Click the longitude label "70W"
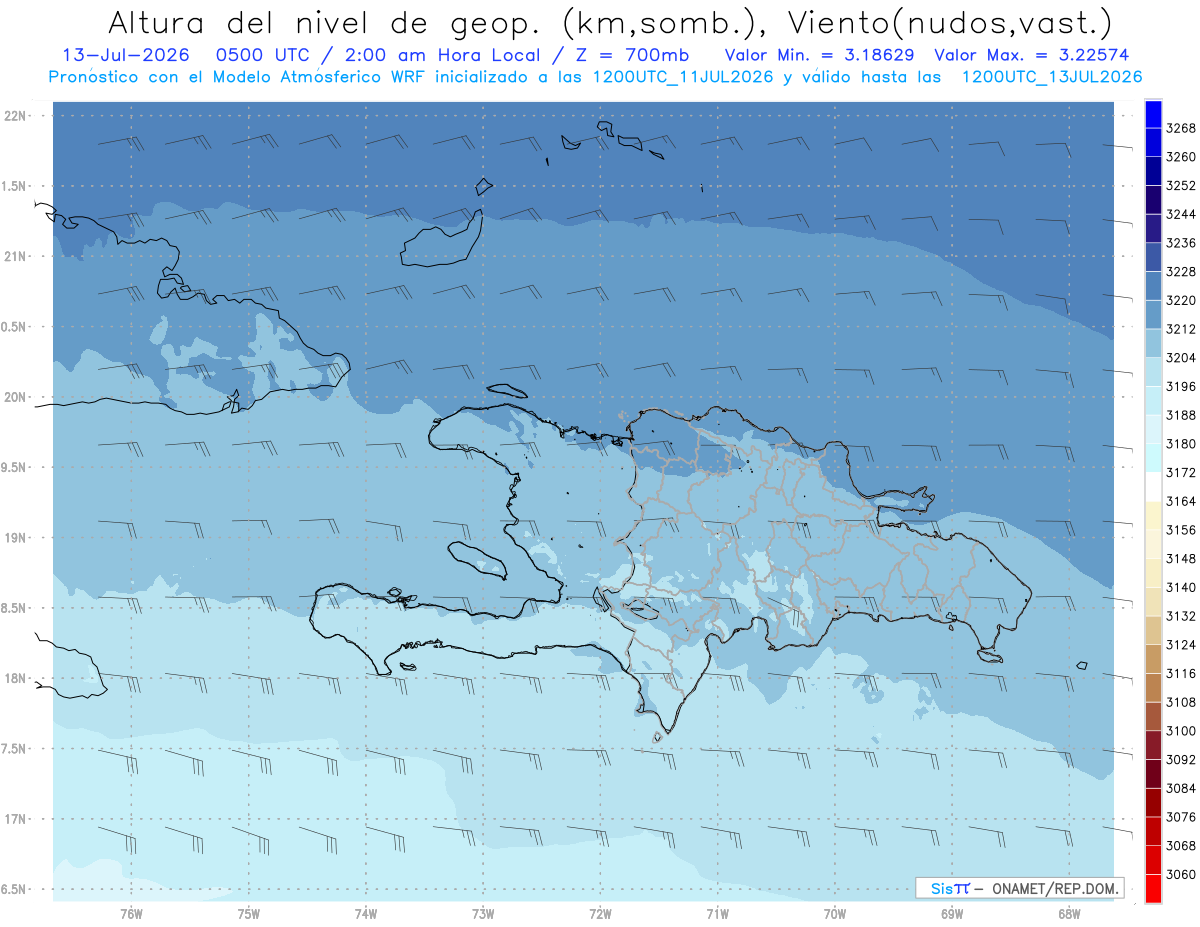This screenshot has width=1200, height=927. click(x=835, y=914)
